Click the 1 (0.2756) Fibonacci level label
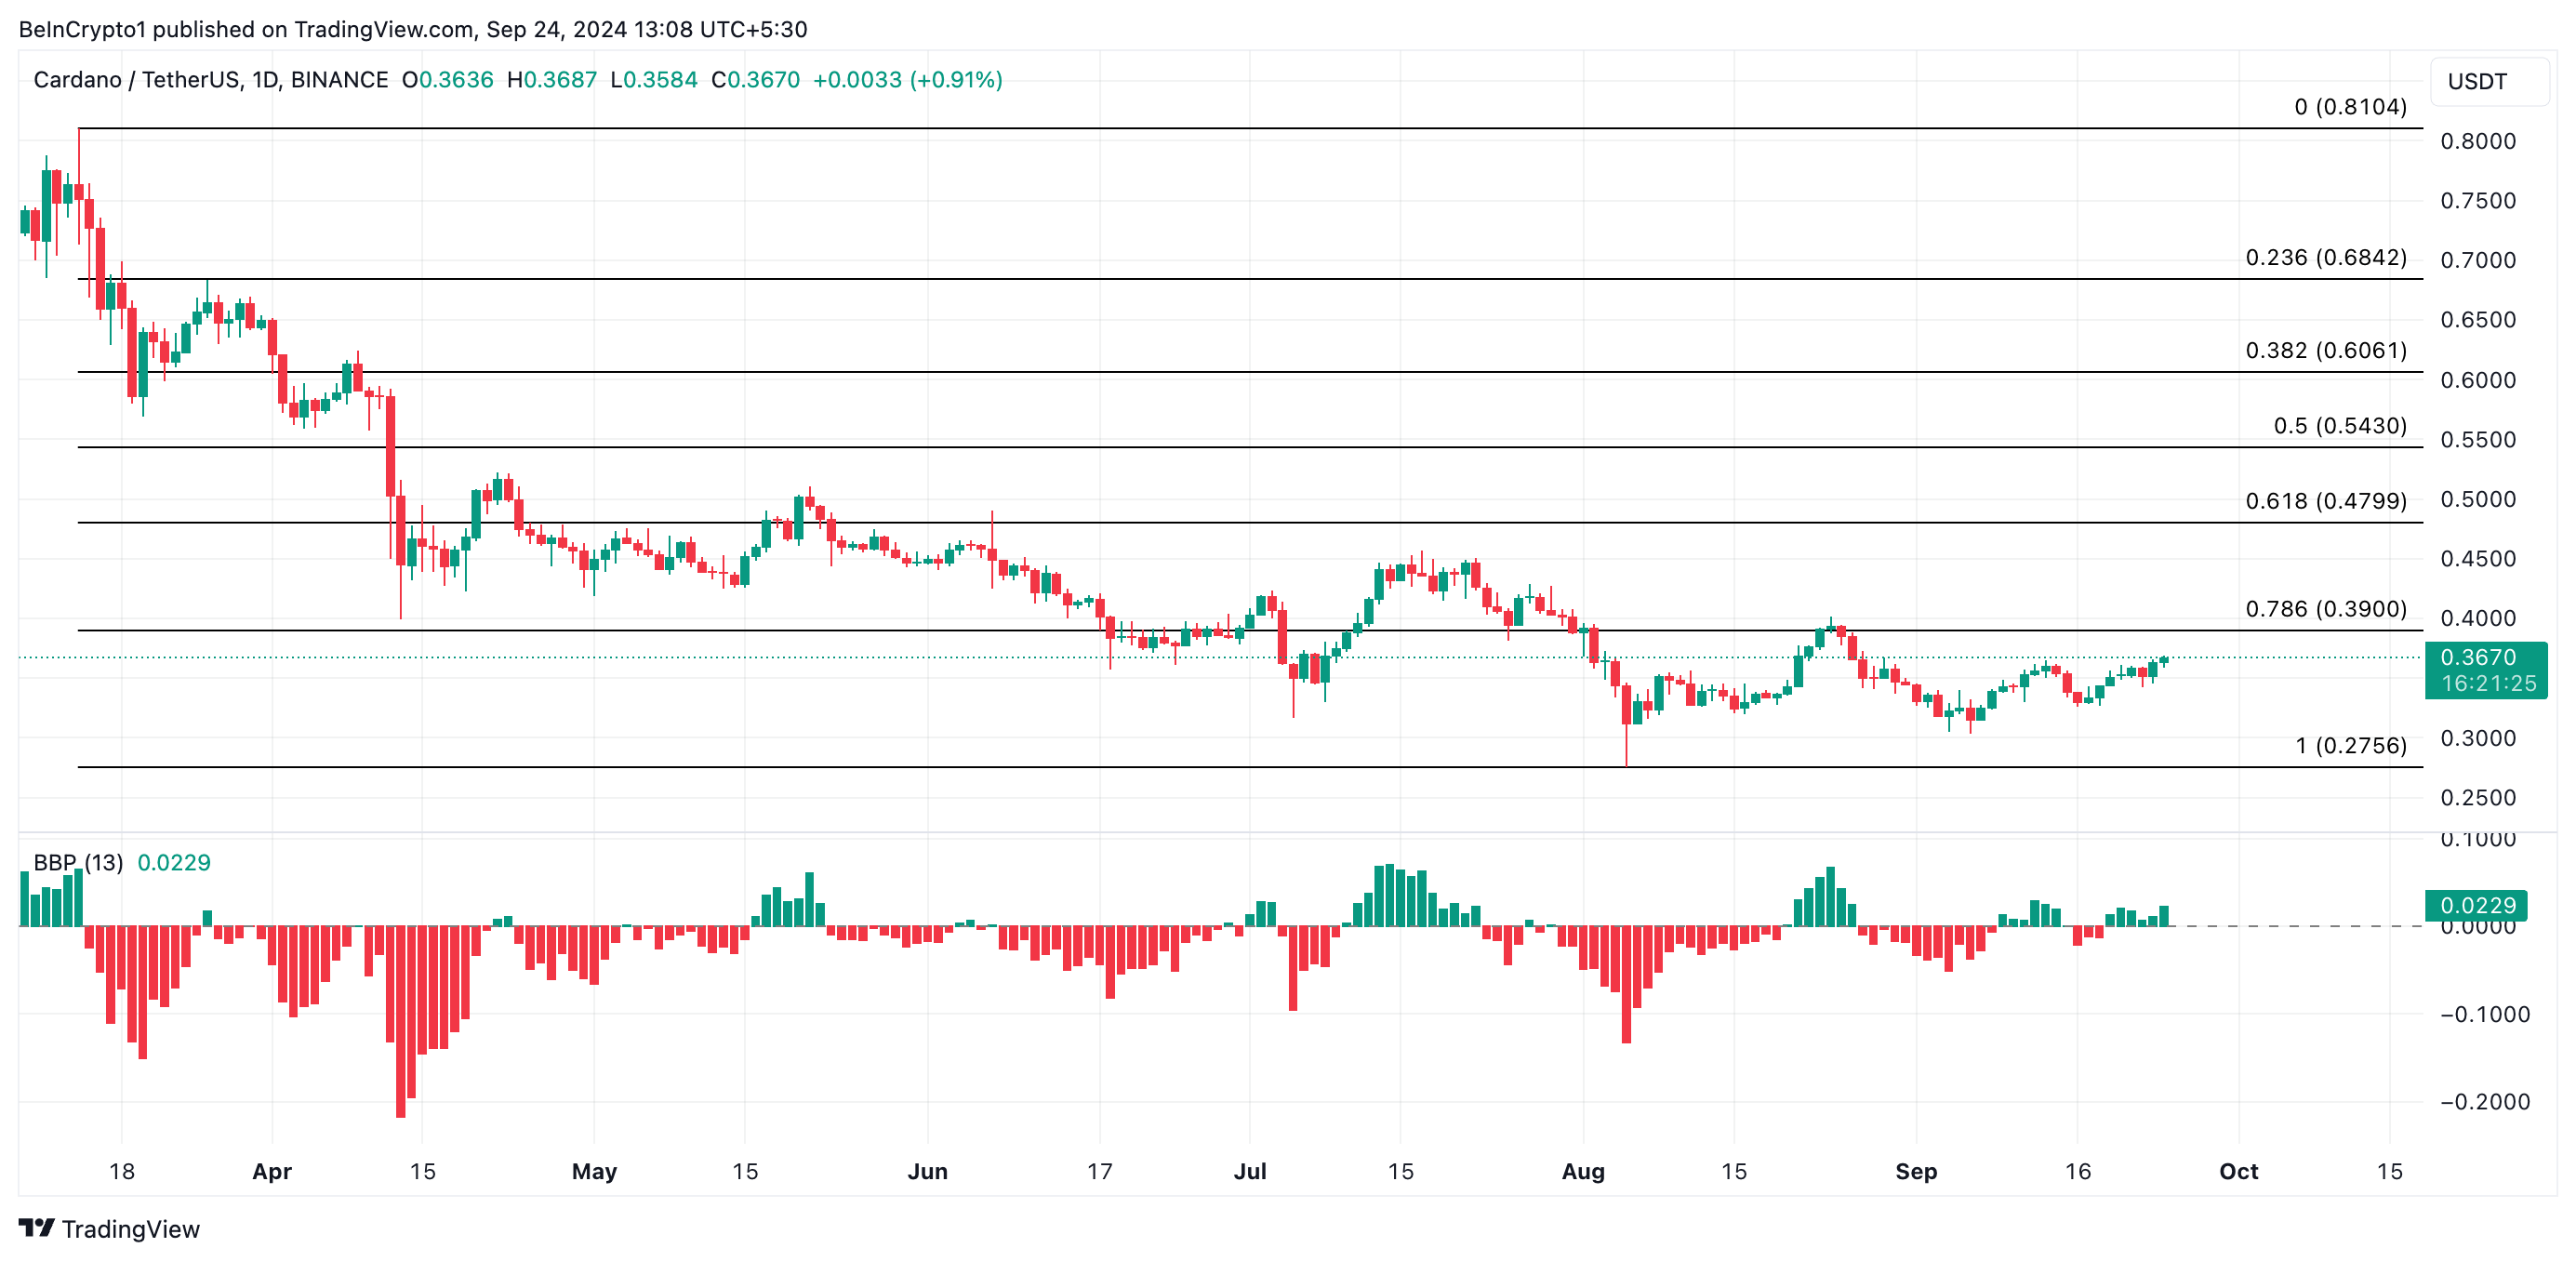The height and width of the screenshot is (1261, 2576). click(2350, 745)
